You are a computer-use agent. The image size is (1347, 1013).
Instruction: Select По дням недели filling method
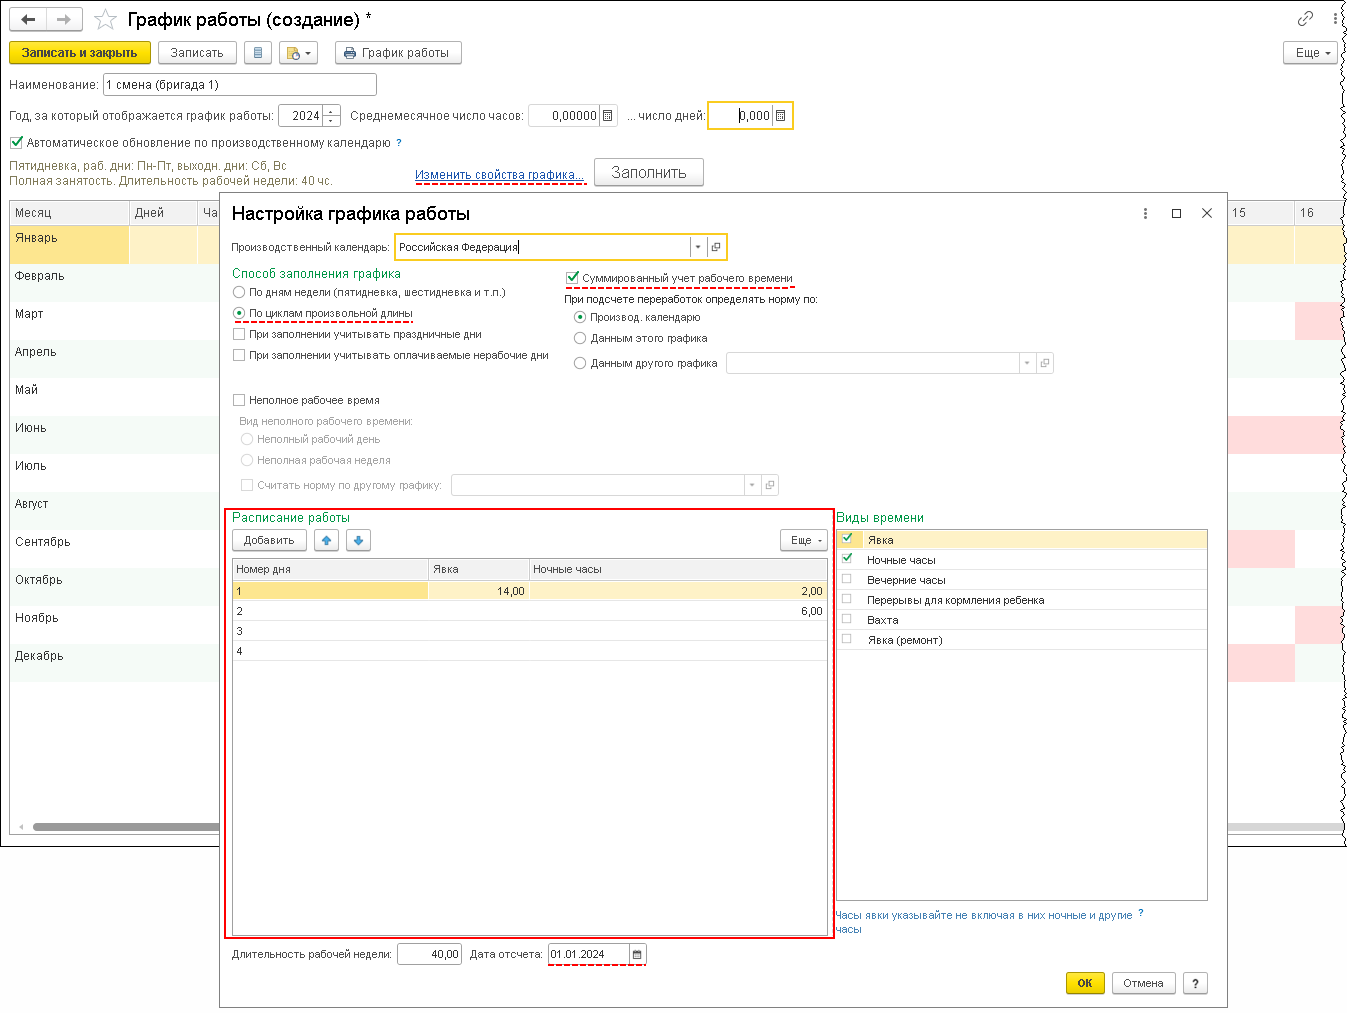click(239, 293)
